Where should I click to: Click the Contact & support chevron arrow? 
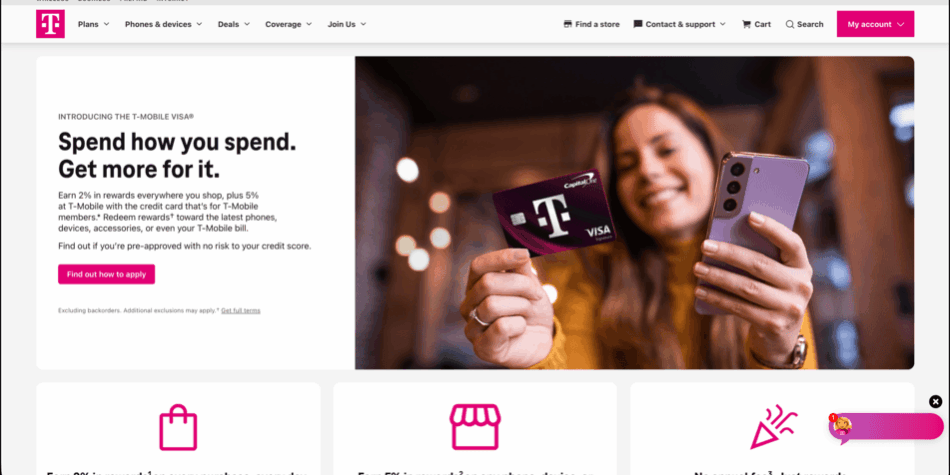722,24
